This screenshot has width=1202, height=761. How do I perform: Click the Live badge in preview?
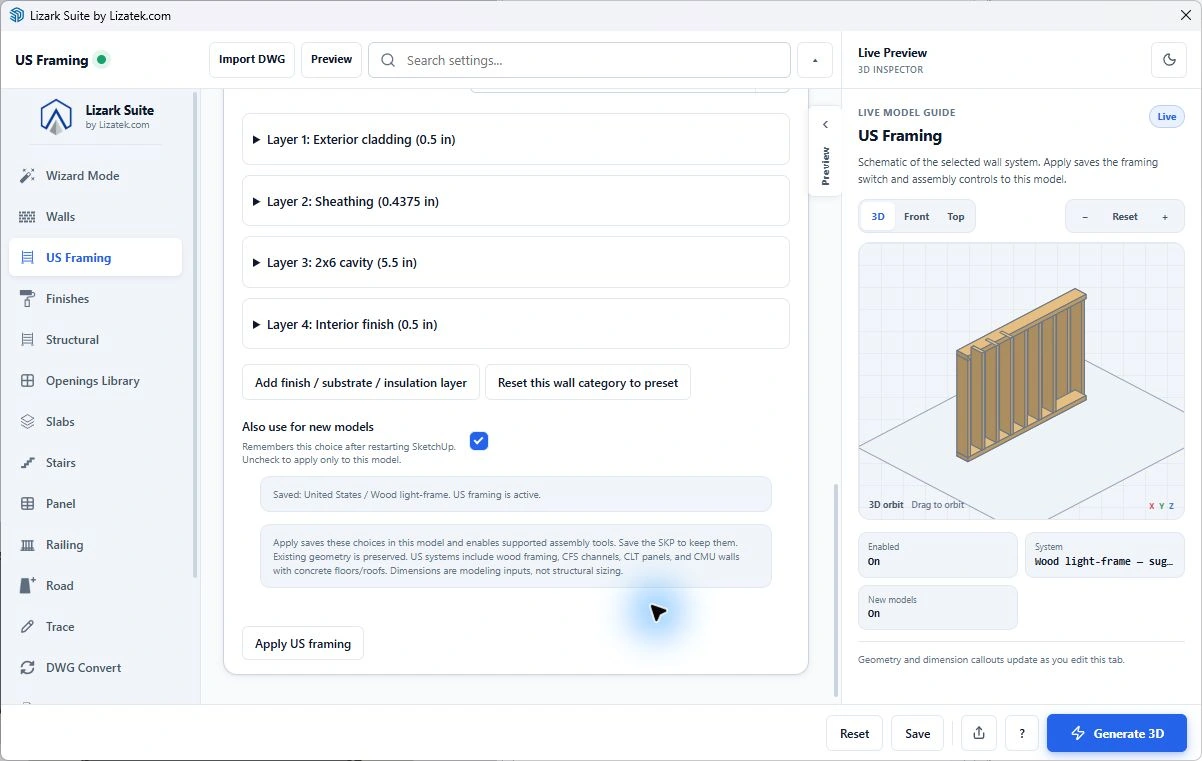click(1167, 117)
